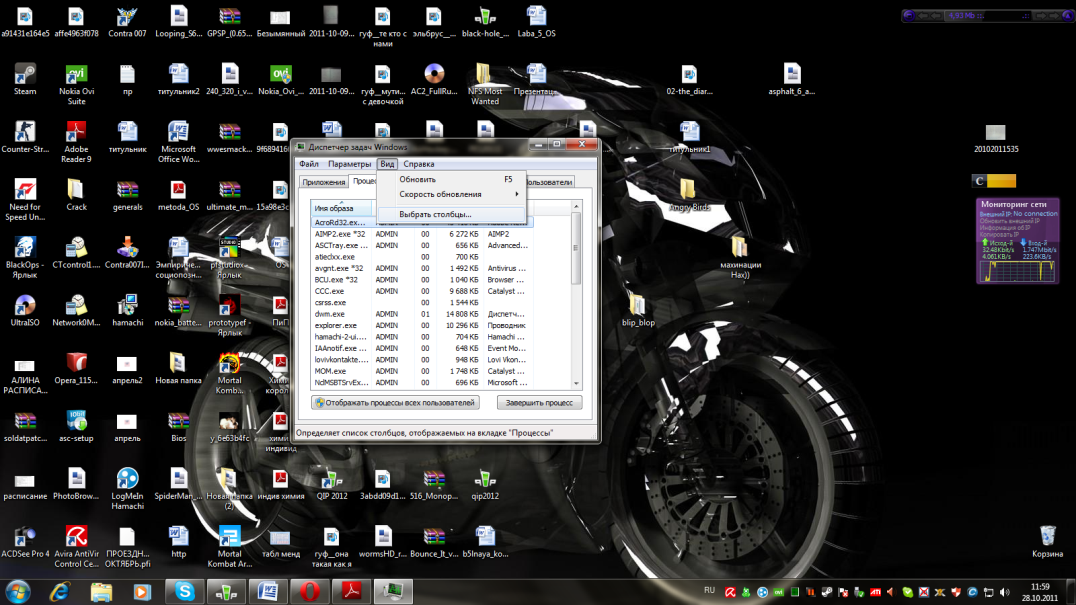Image resolution: width=1076 pixels, height=605 pixels.
Task: Open AC2_FullRu disc image icon
Action: 434,79
